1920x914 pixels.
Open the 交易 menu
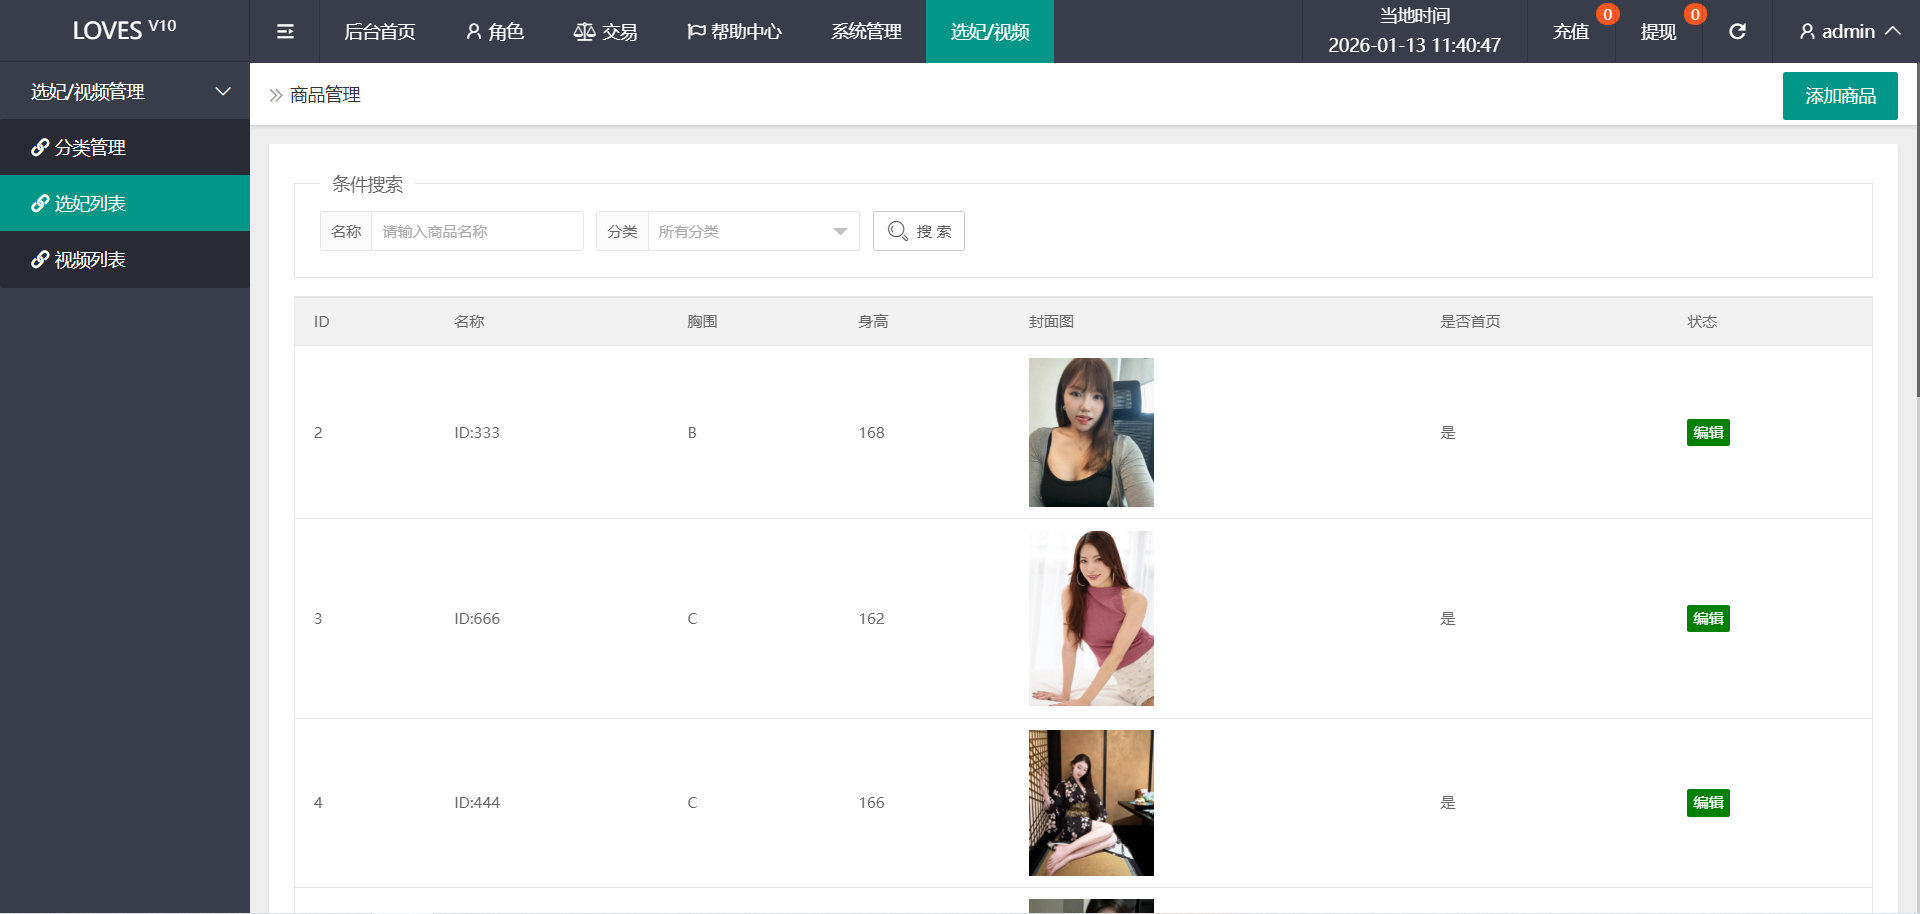[x=605, y=32]
